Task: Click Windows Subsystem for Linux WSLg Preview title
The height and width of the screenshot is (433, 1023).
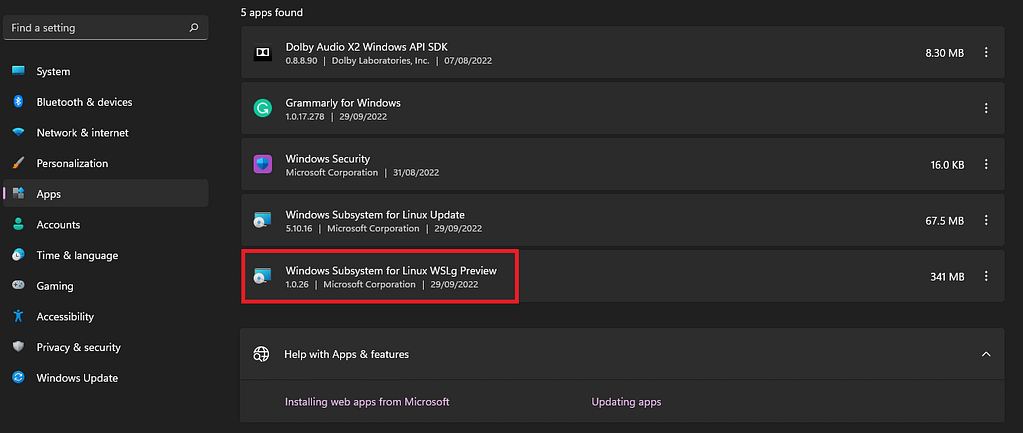Action: pos(391,271)
